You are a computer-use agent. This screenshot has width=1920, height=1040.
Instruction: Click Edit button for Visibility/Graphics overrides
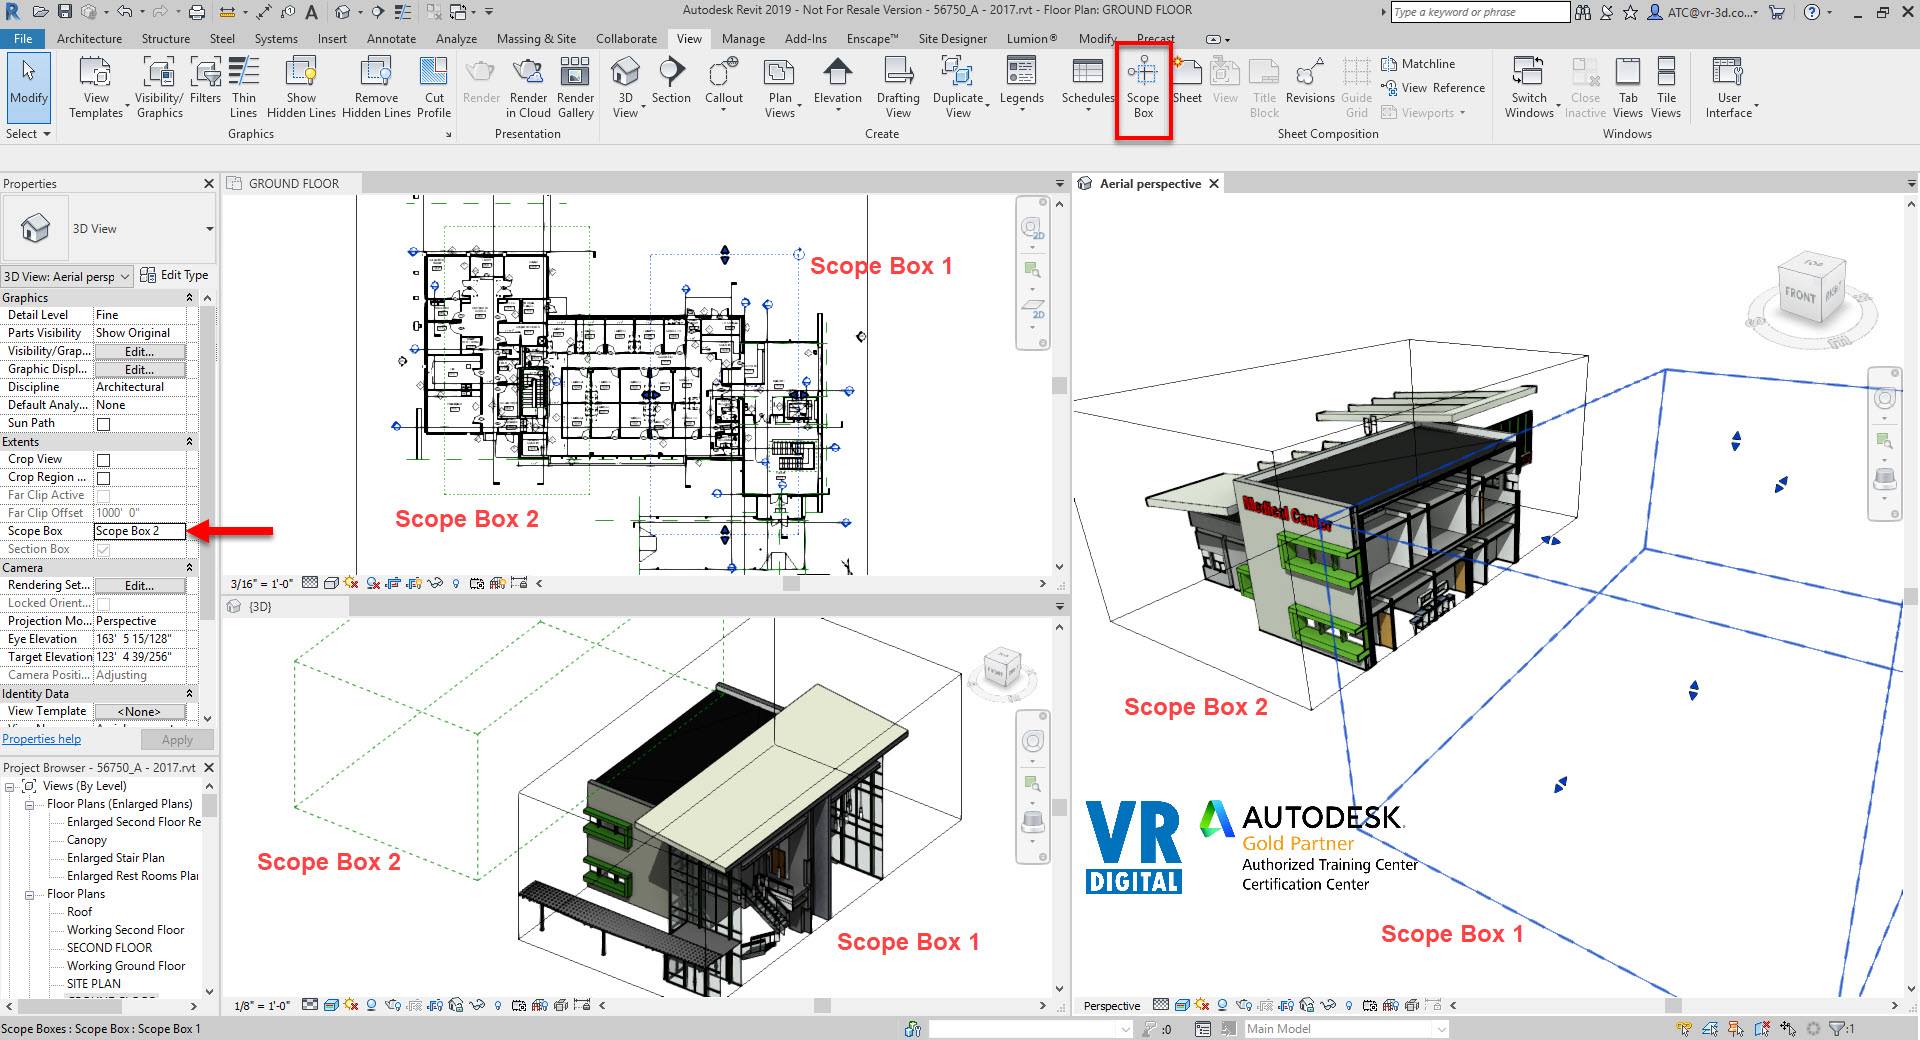click(x=139, y=352)
